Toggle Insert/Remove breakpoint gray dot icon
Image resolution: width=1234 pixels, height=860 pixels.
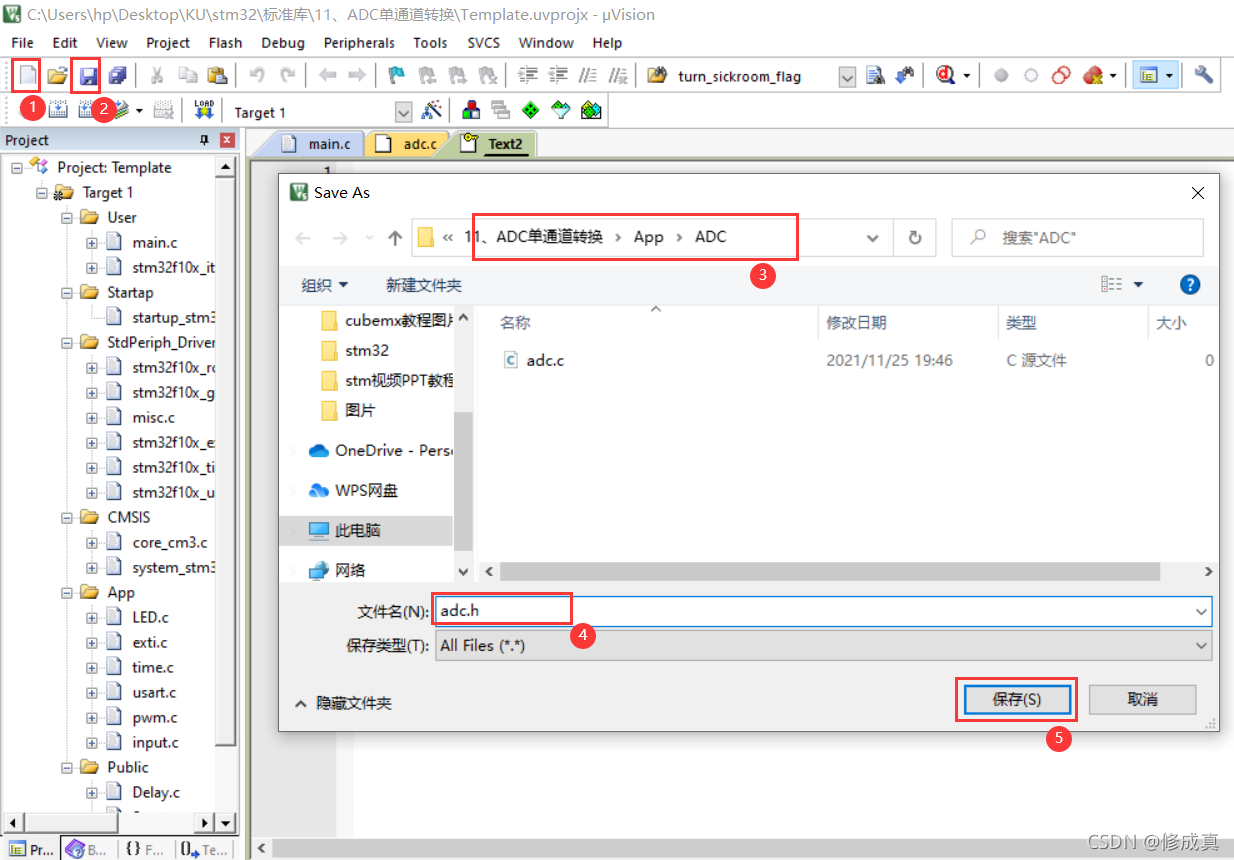1001,75
